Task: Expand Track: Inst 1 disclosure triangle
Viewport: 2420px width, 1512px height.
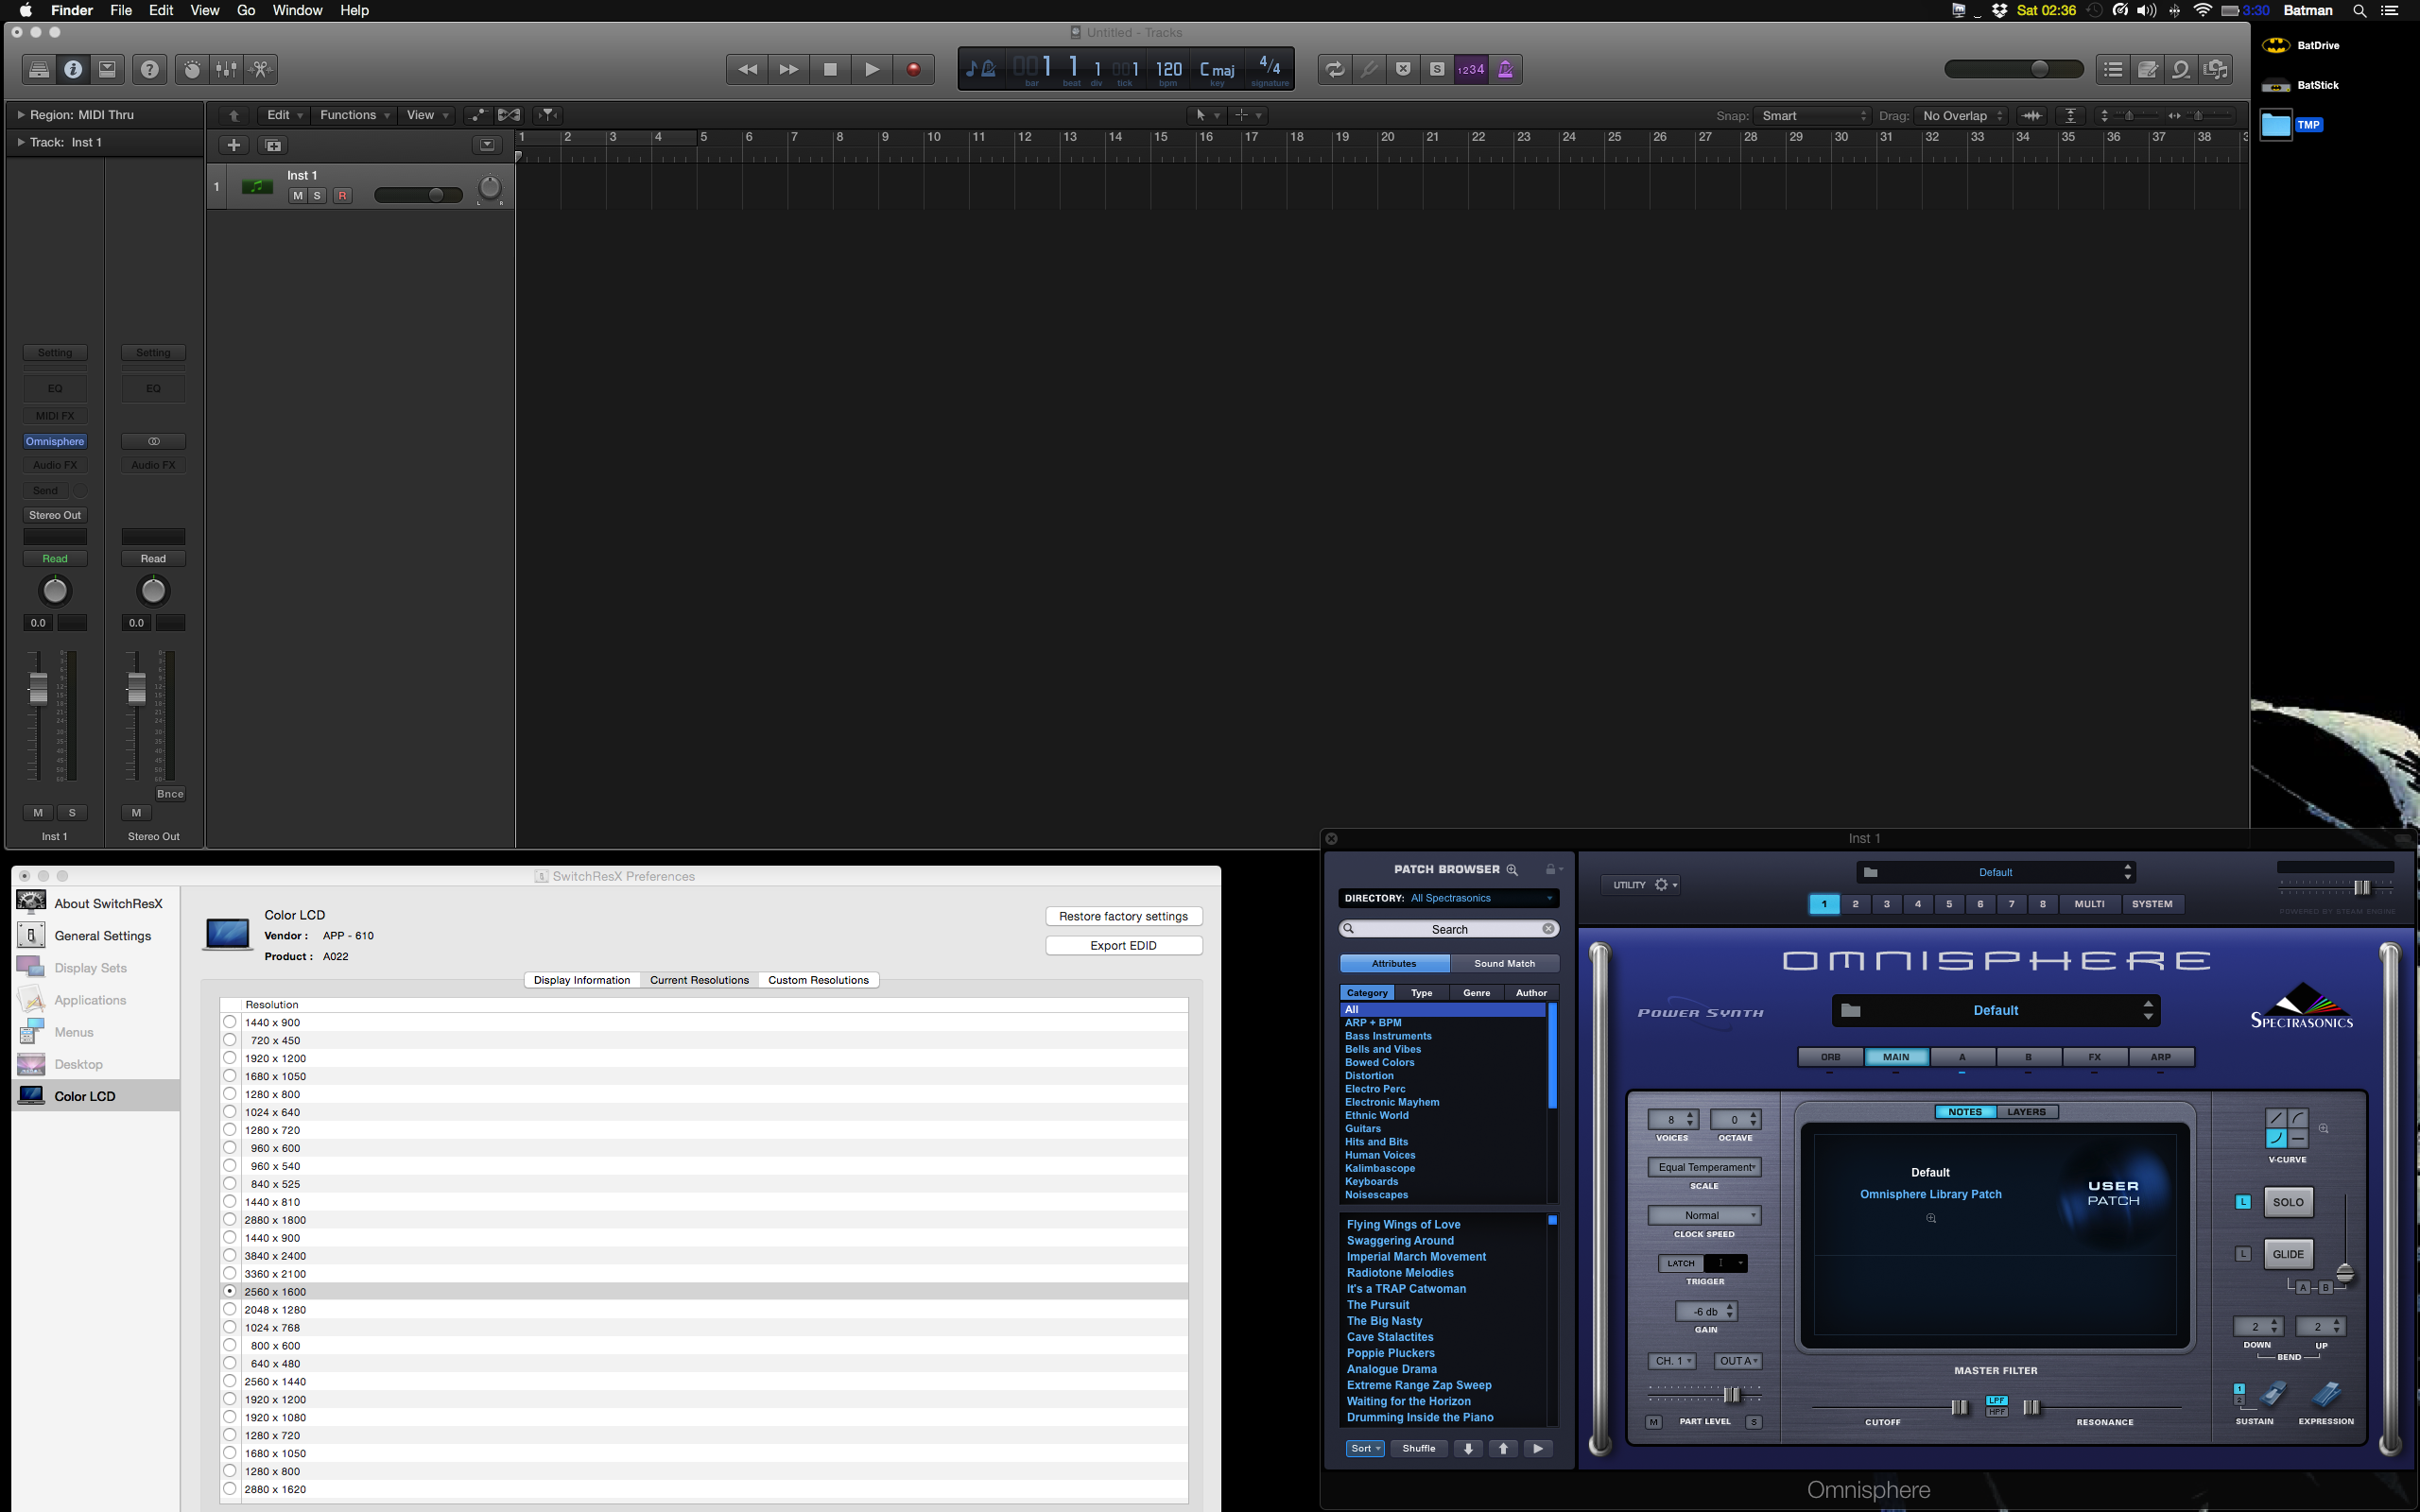Action: [20, 142]
